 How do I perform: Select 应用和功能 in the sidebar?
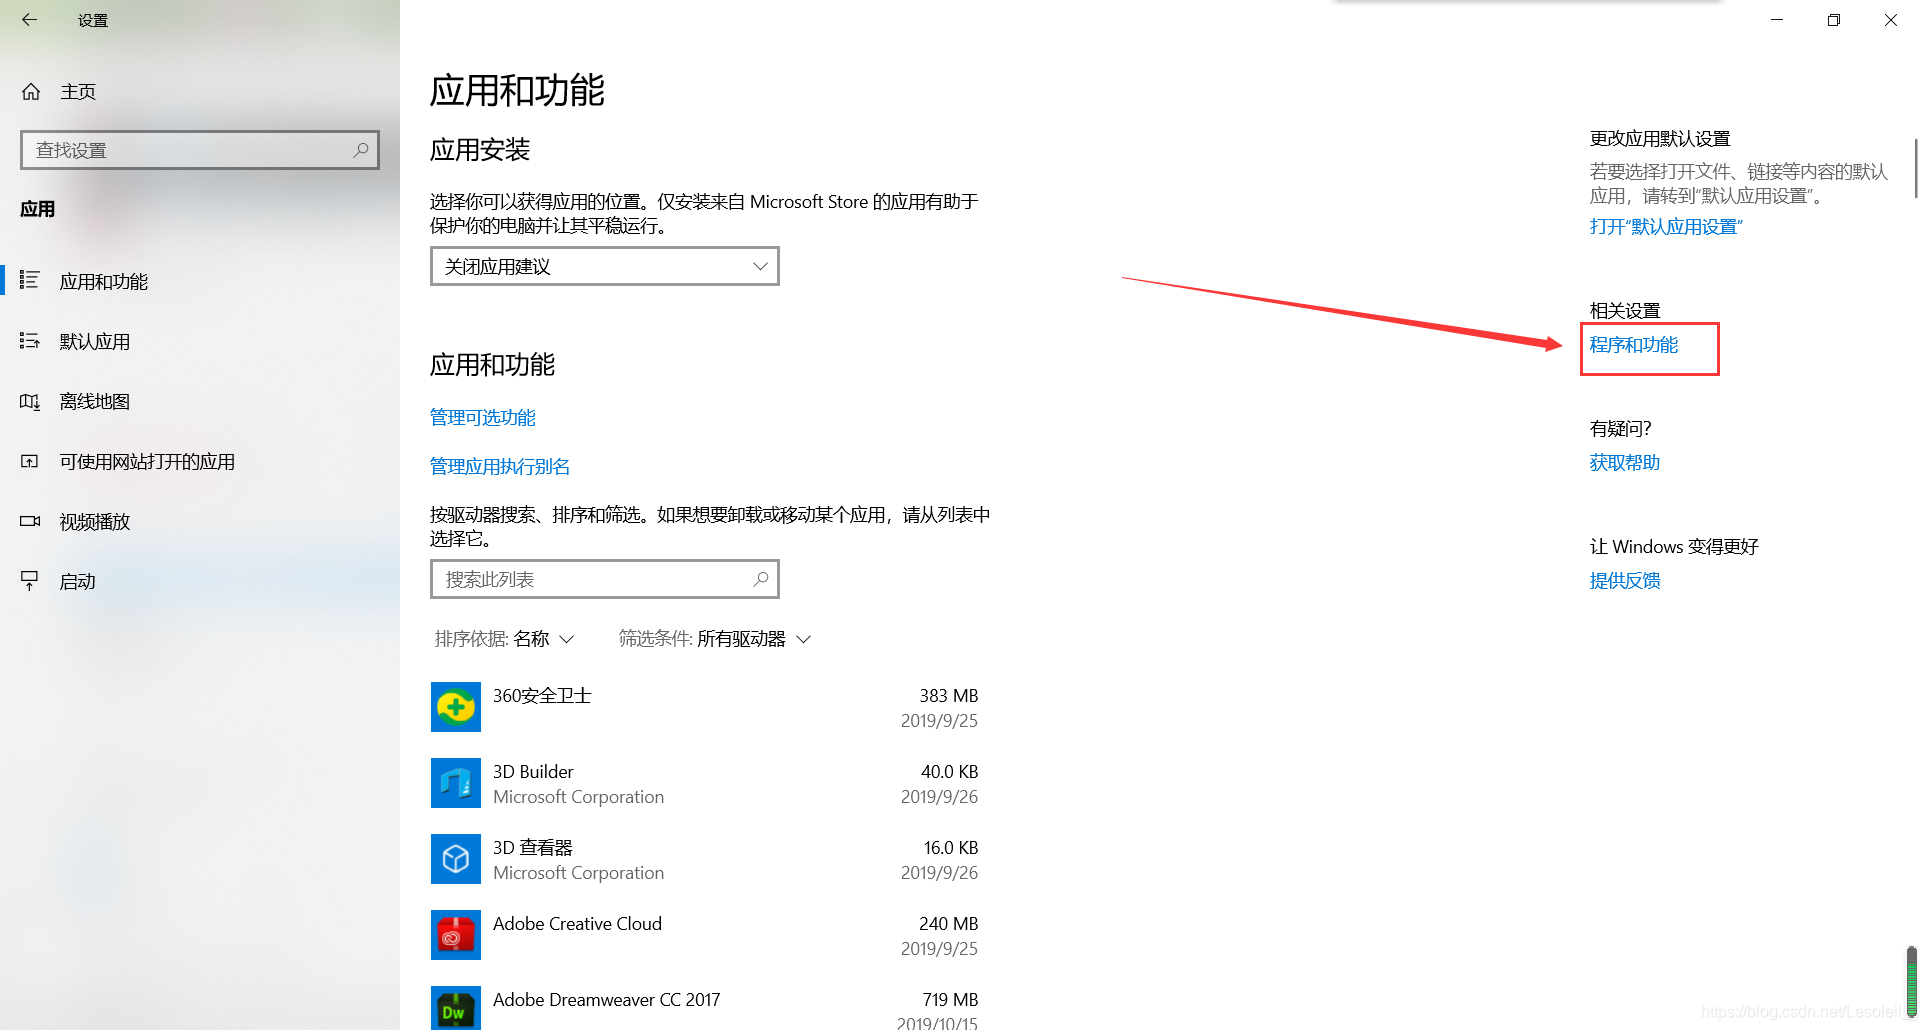click(103, 281)
